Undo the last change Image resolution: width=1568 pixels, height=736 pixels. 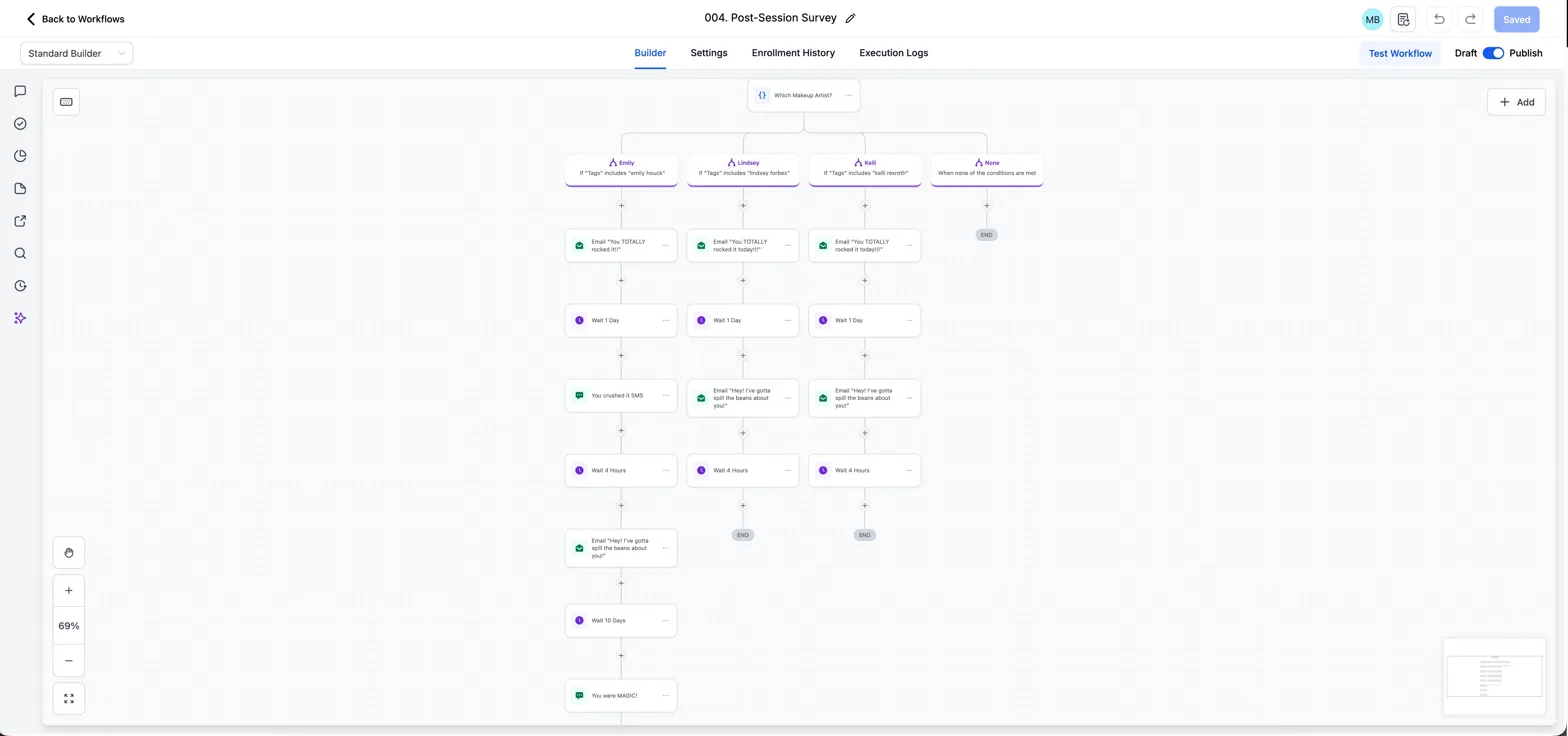(x=1439, y=19)
